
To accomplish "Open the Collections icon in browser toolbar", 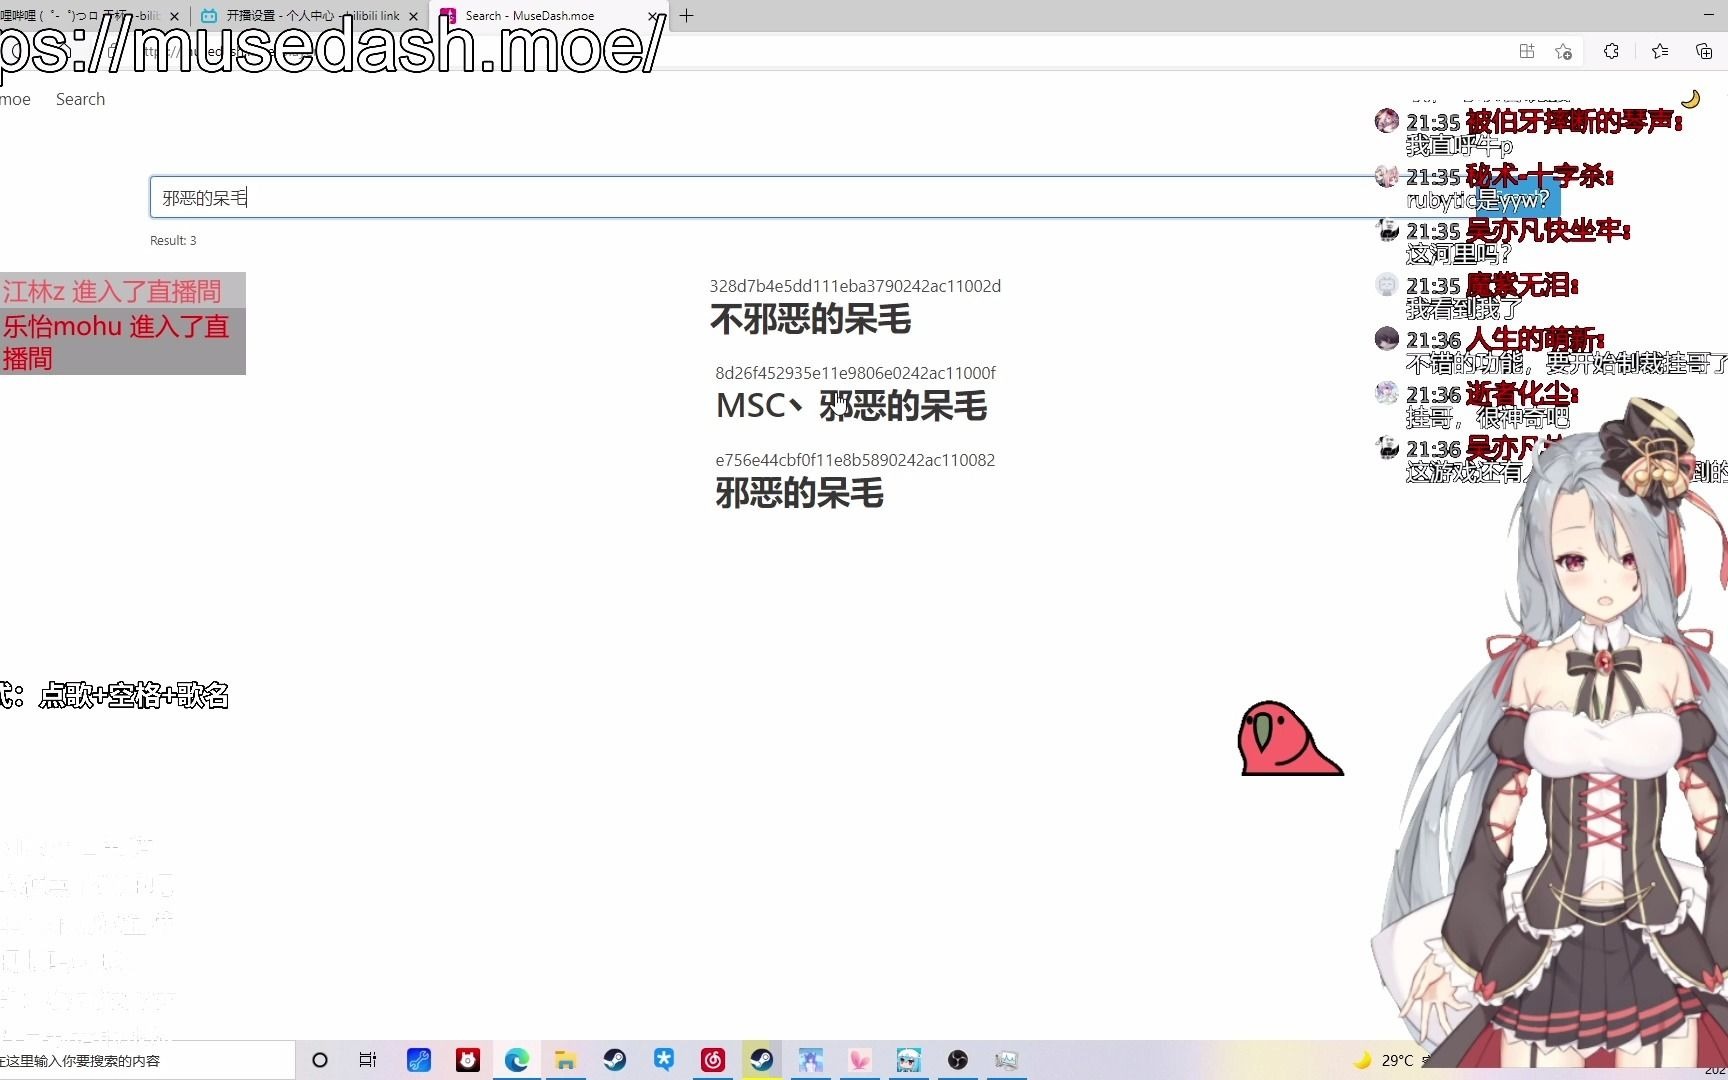I will coord(1704,51).
